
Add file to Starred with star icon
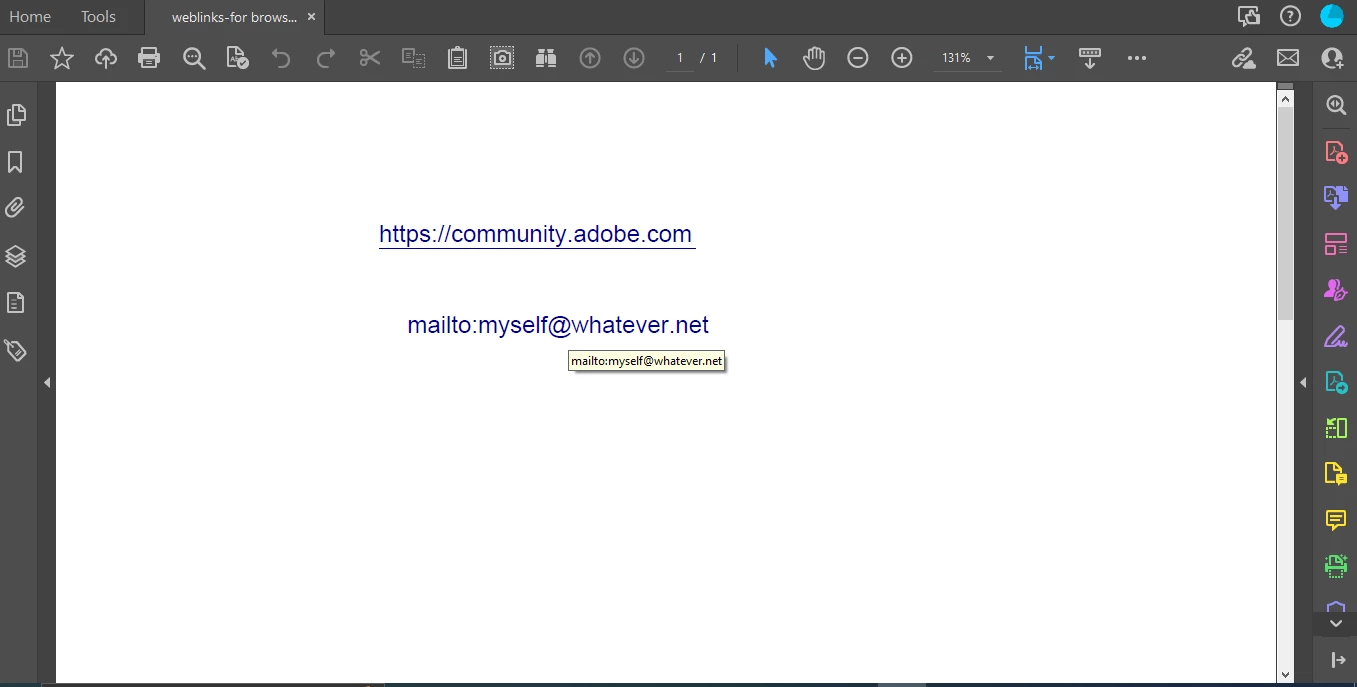tap(62, 58)
